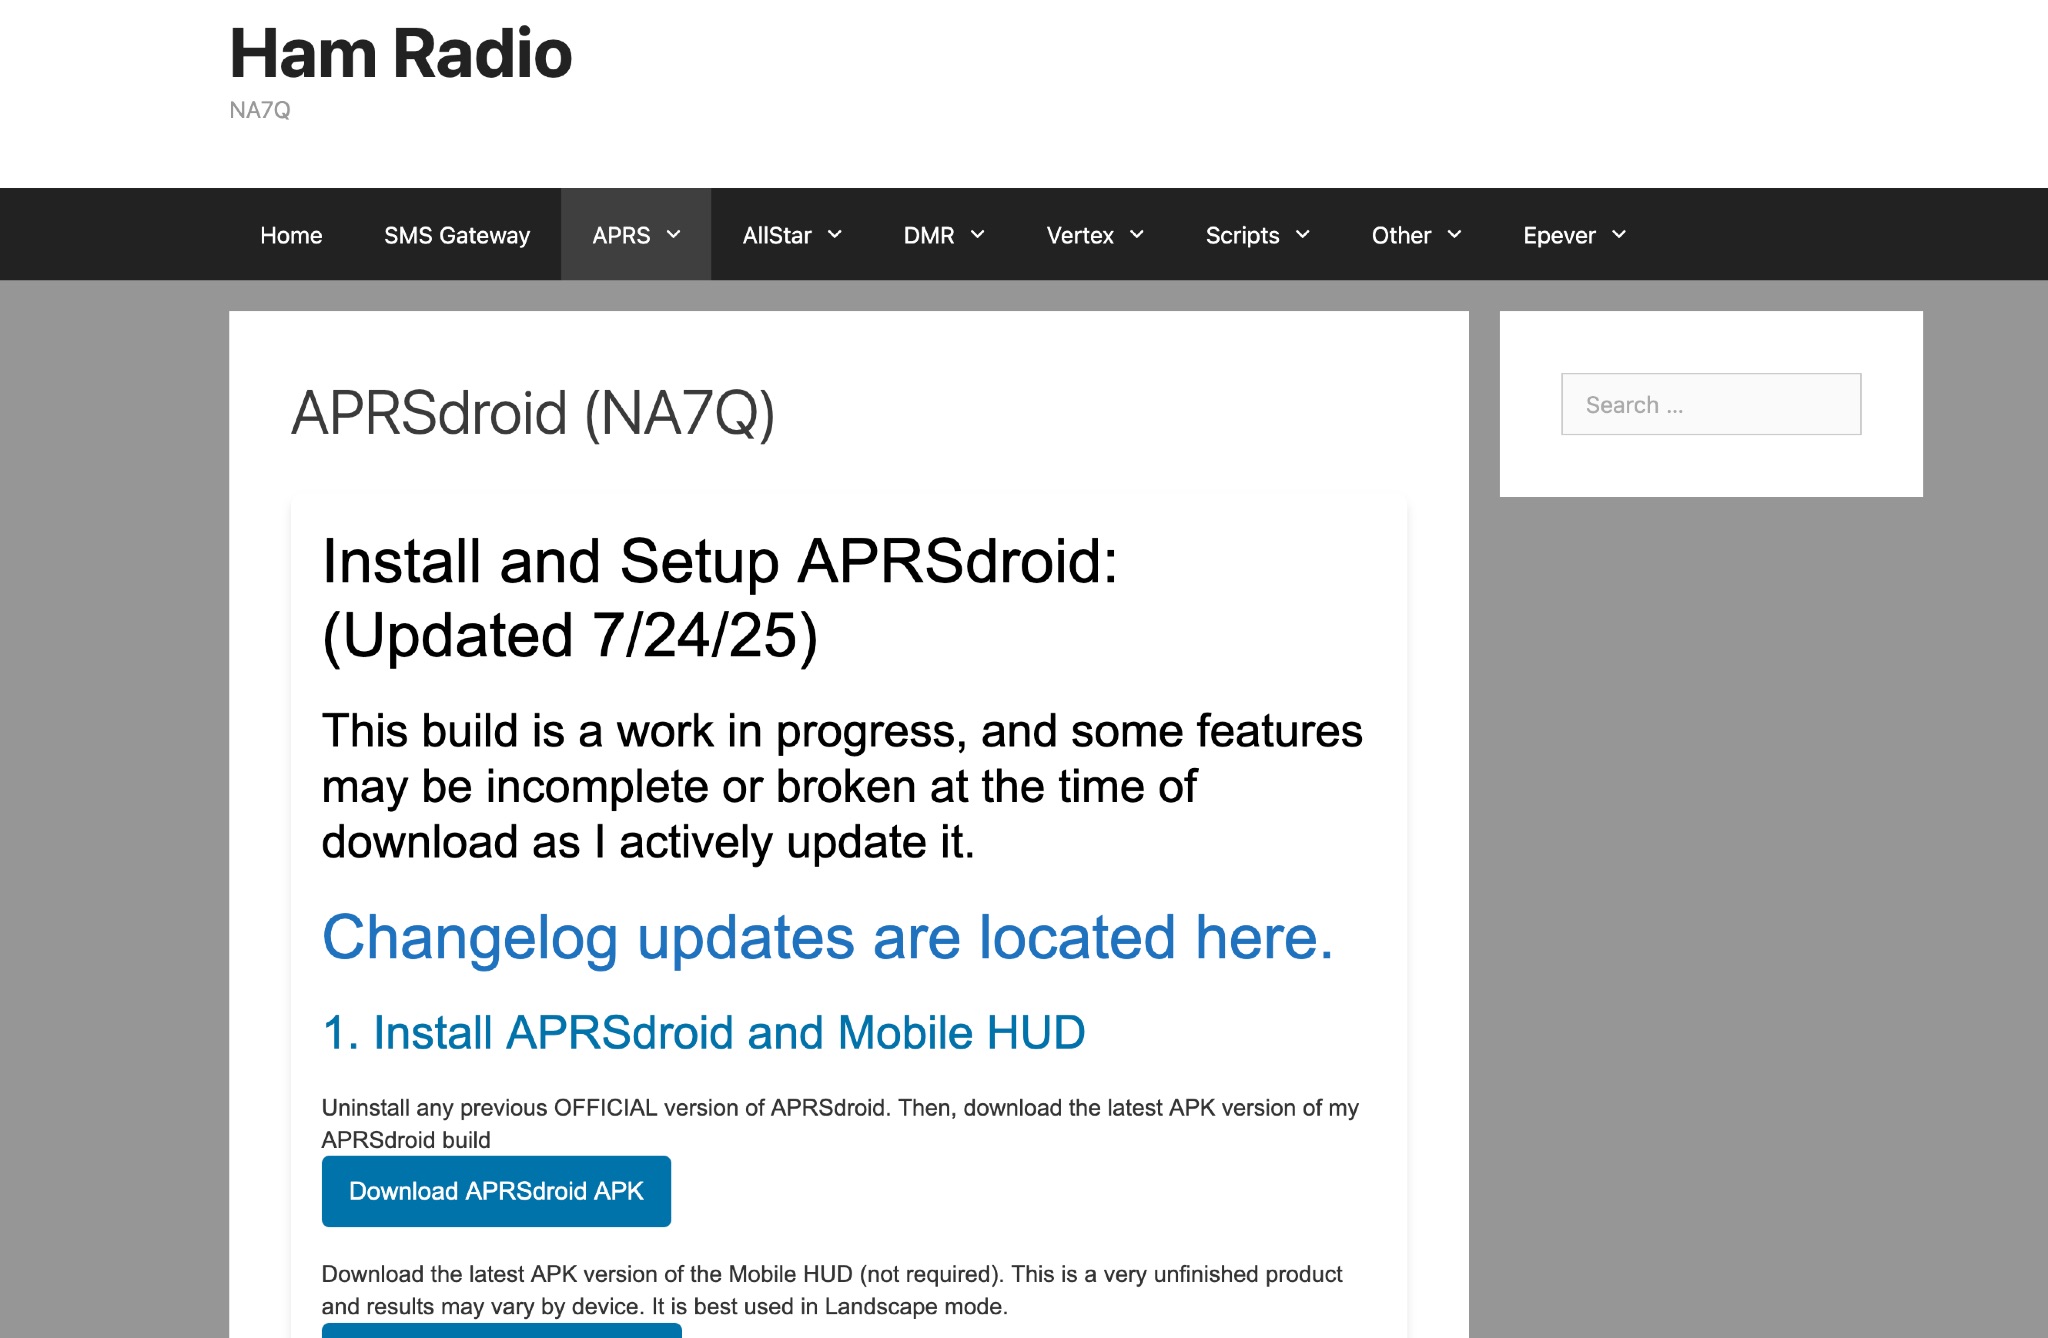
Task: Click the Install and Setup APRSdroid heading
Action: [720, 598]
